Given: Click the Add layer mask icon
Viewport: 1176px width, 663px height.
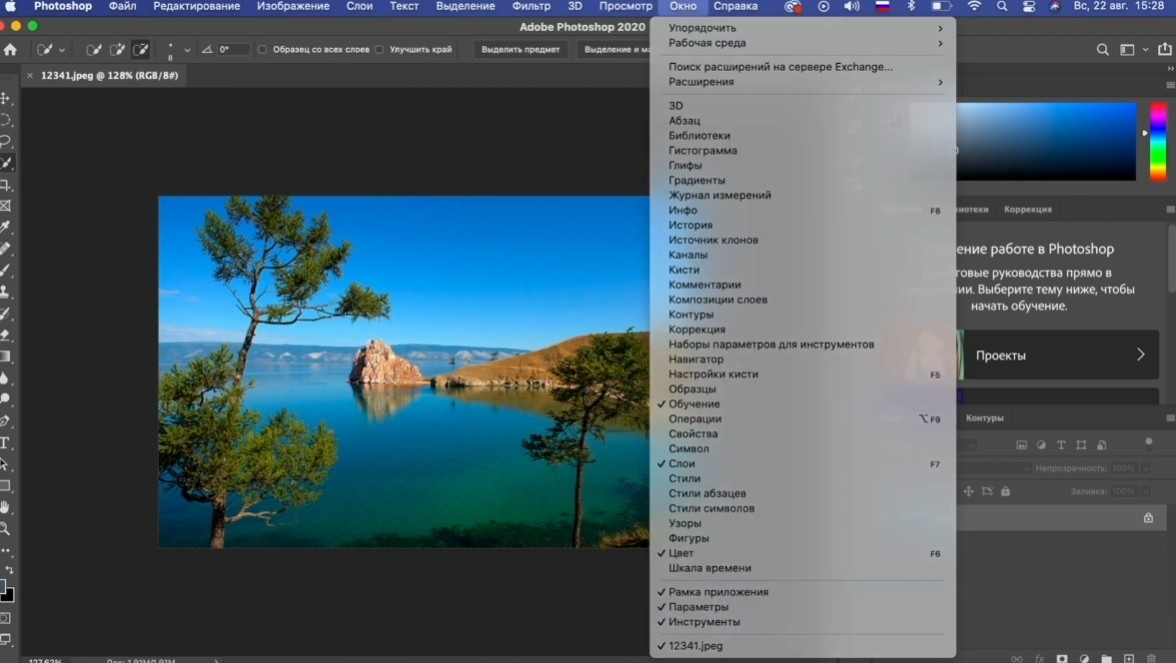Looking at the screenshot, I should 1062,658.
